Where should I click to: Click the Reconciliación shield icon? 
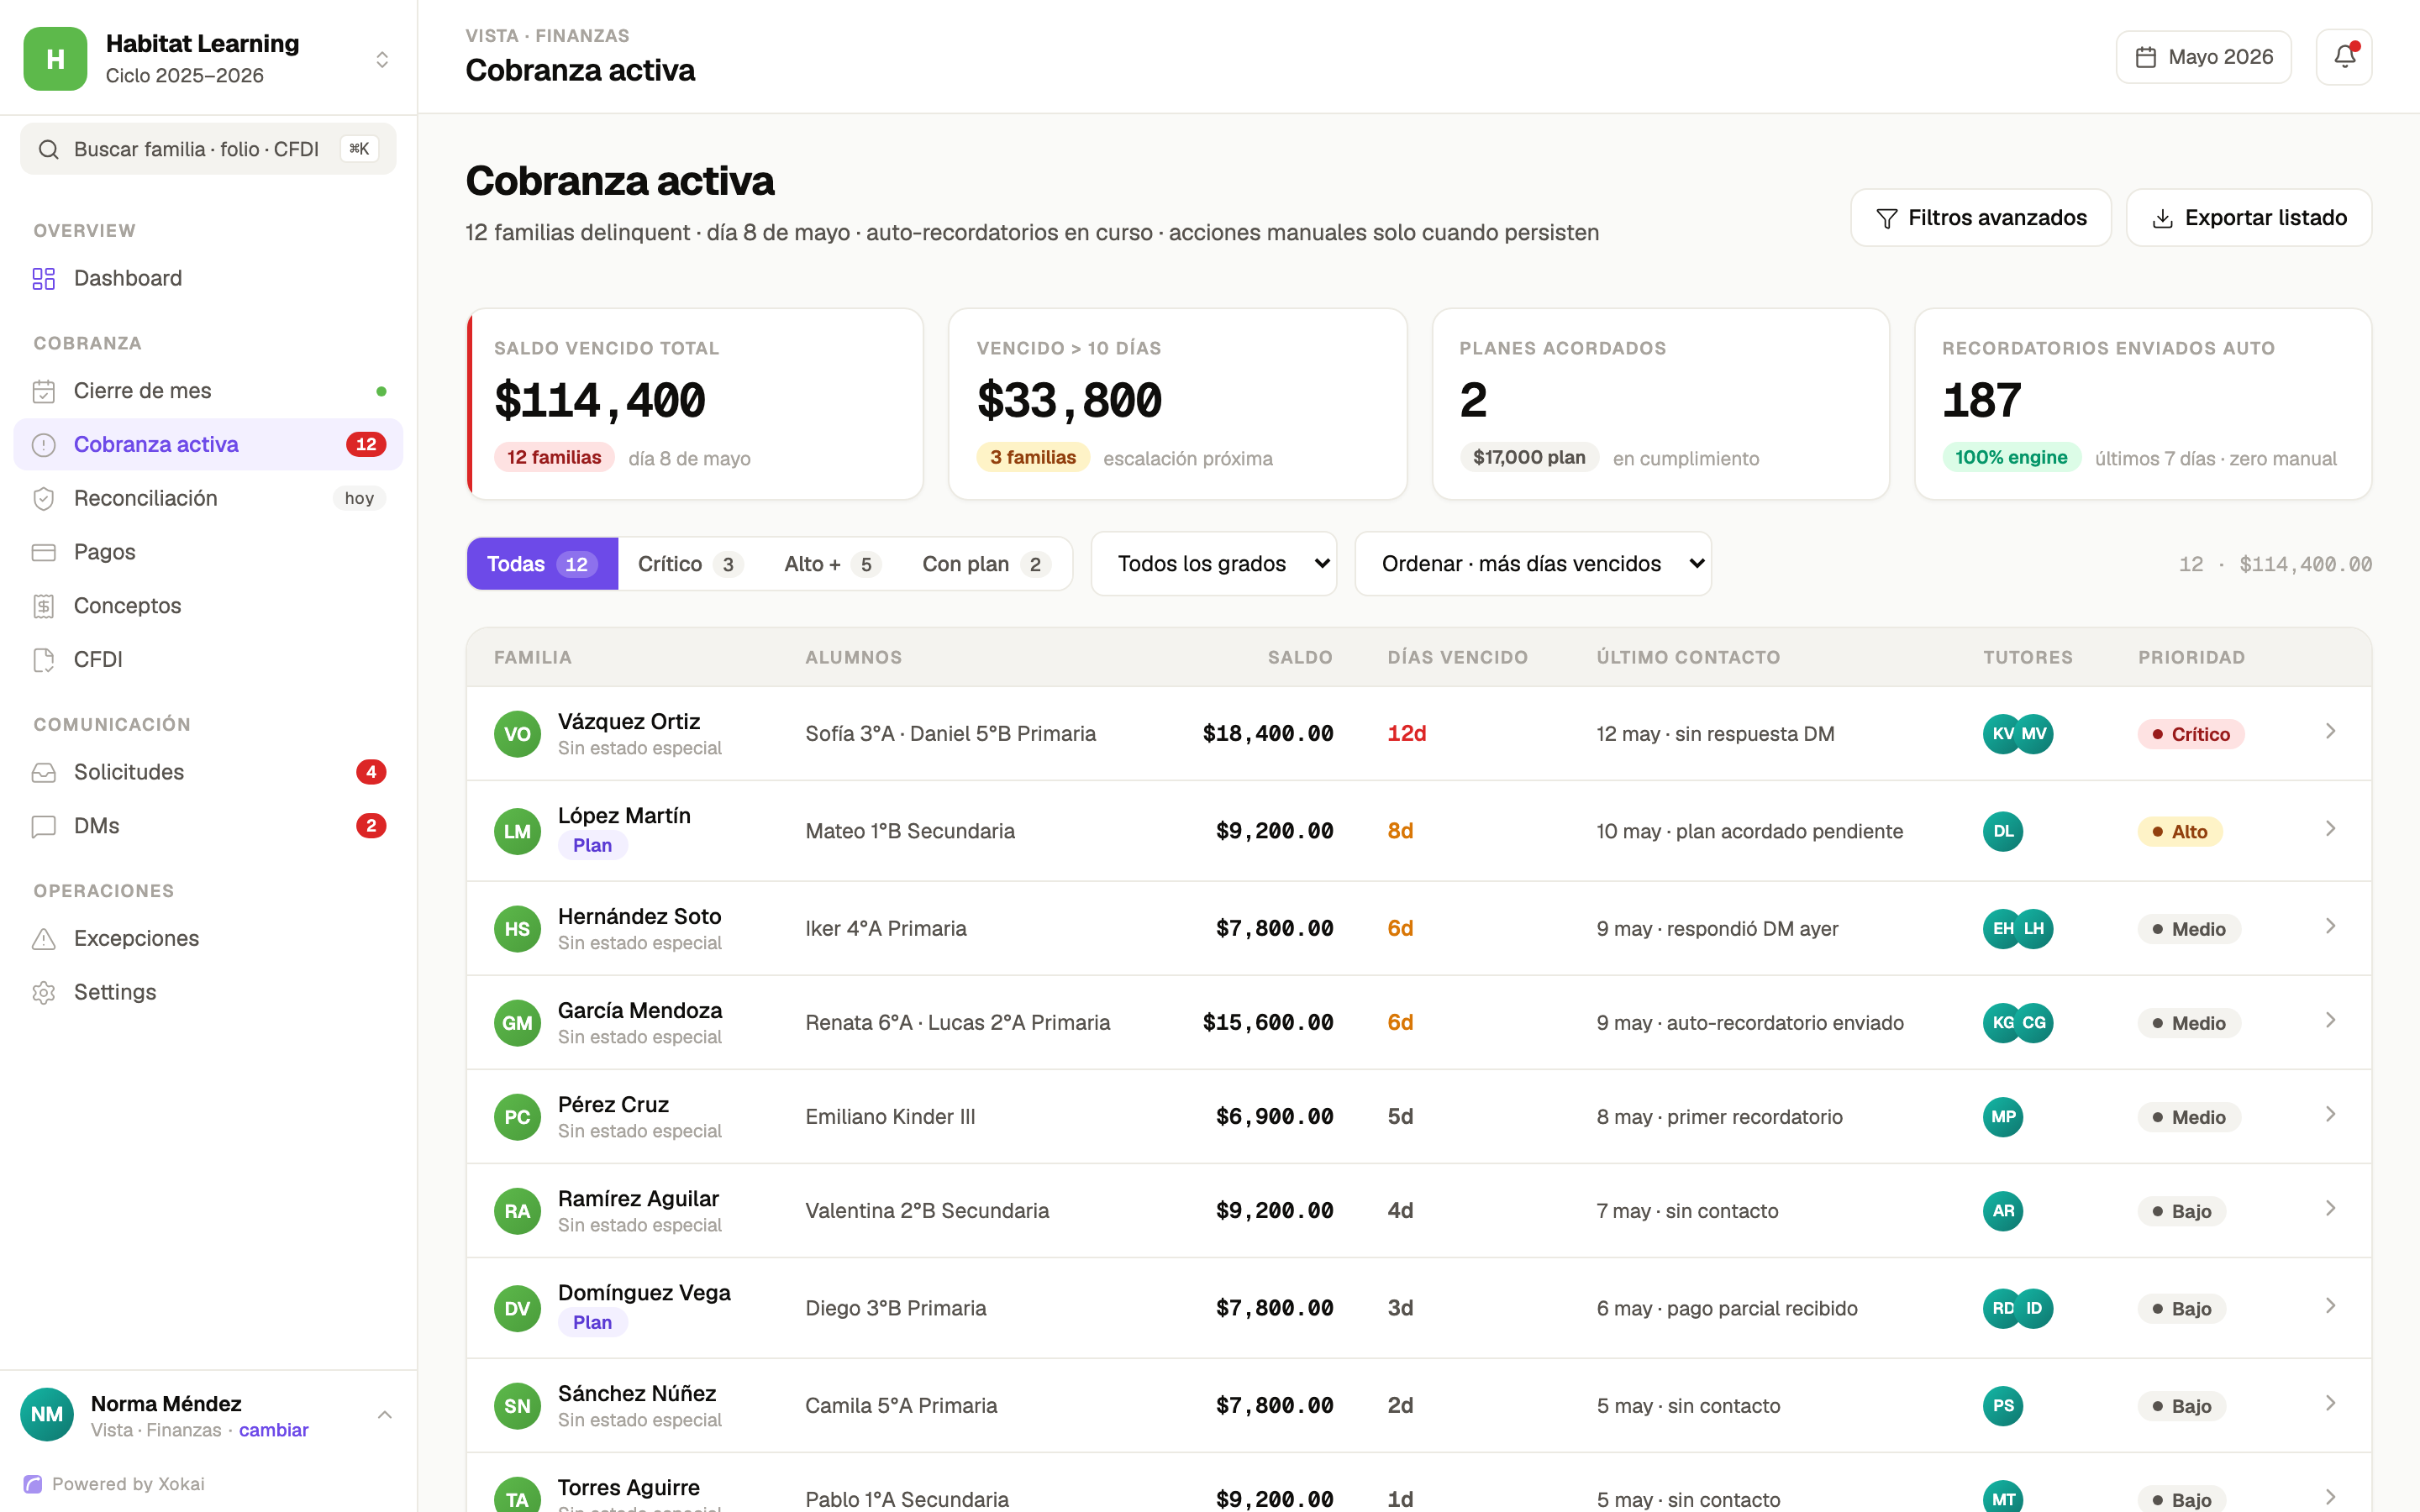click(44, 498)
